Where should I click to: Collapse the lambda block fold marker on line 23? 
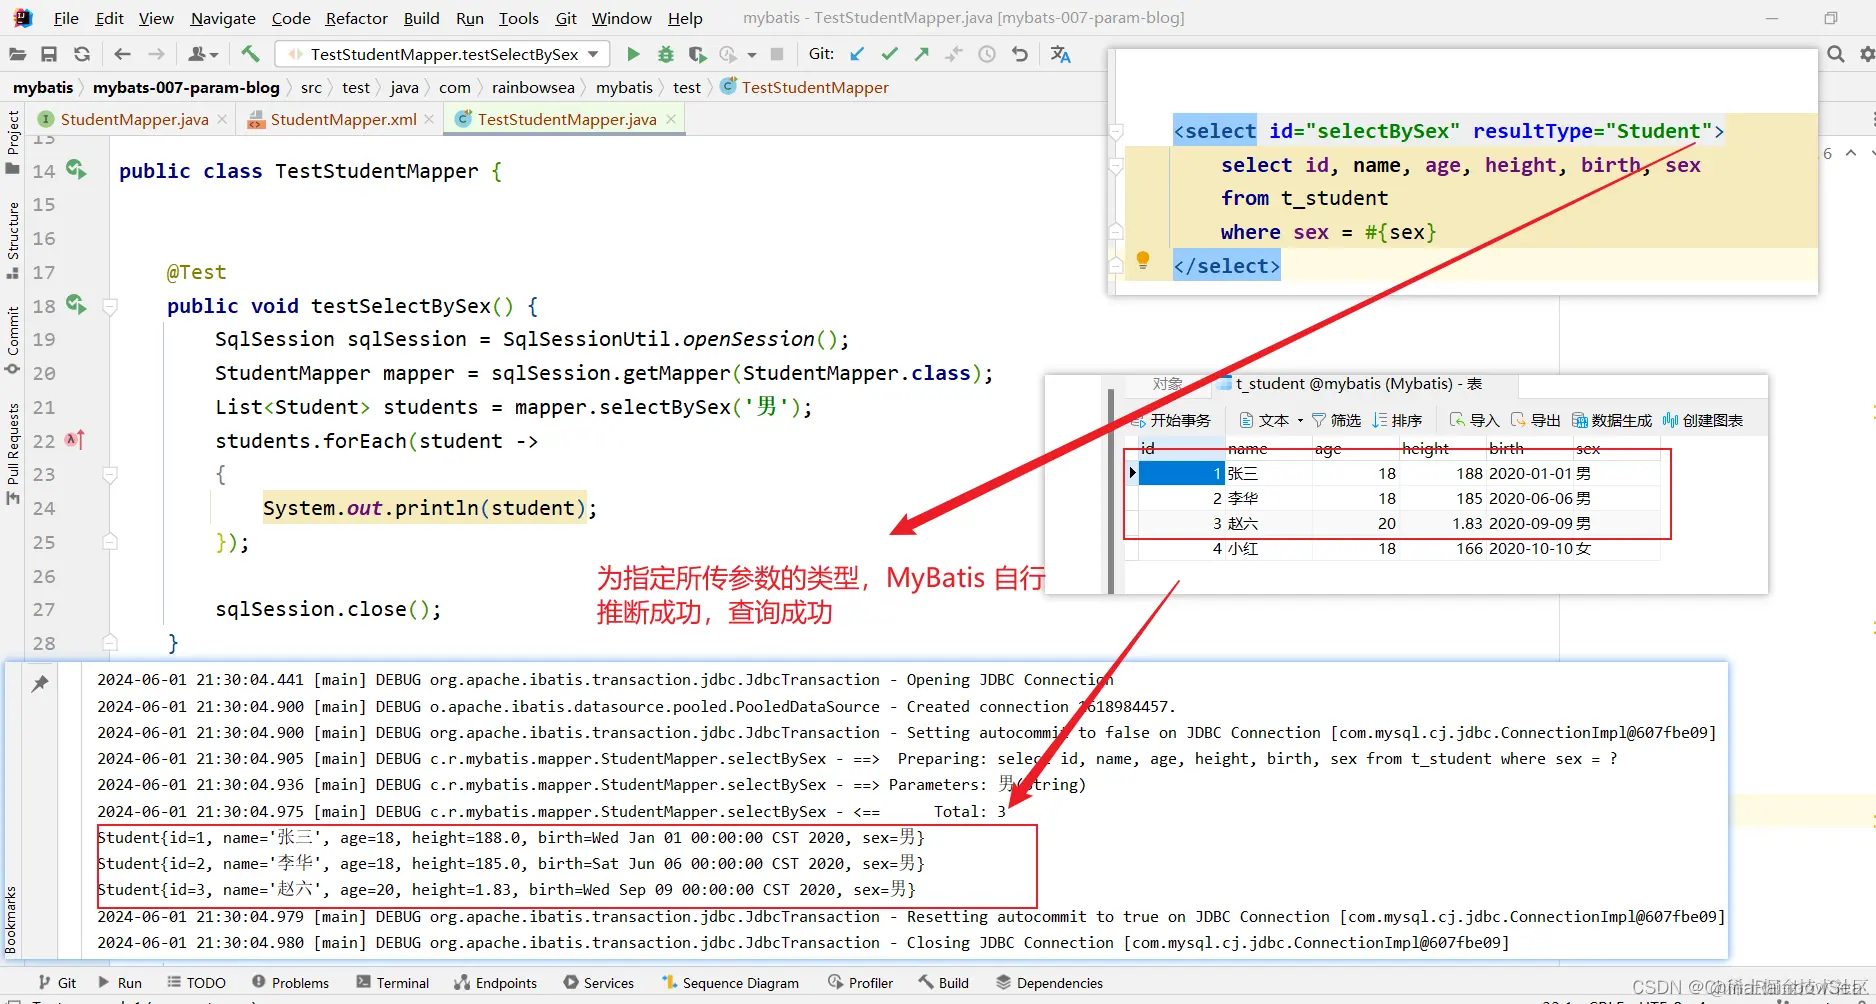(x=111, y=475)
